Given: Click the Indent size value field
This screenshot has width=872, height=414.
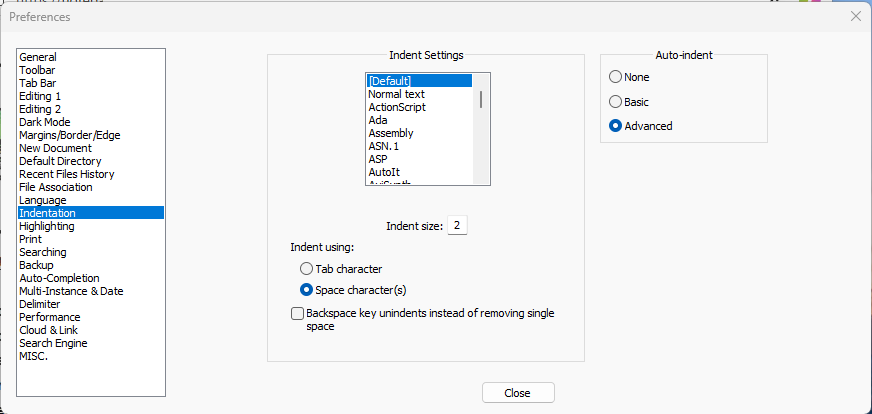Looking at the screenshot, I should click(457, 226).
